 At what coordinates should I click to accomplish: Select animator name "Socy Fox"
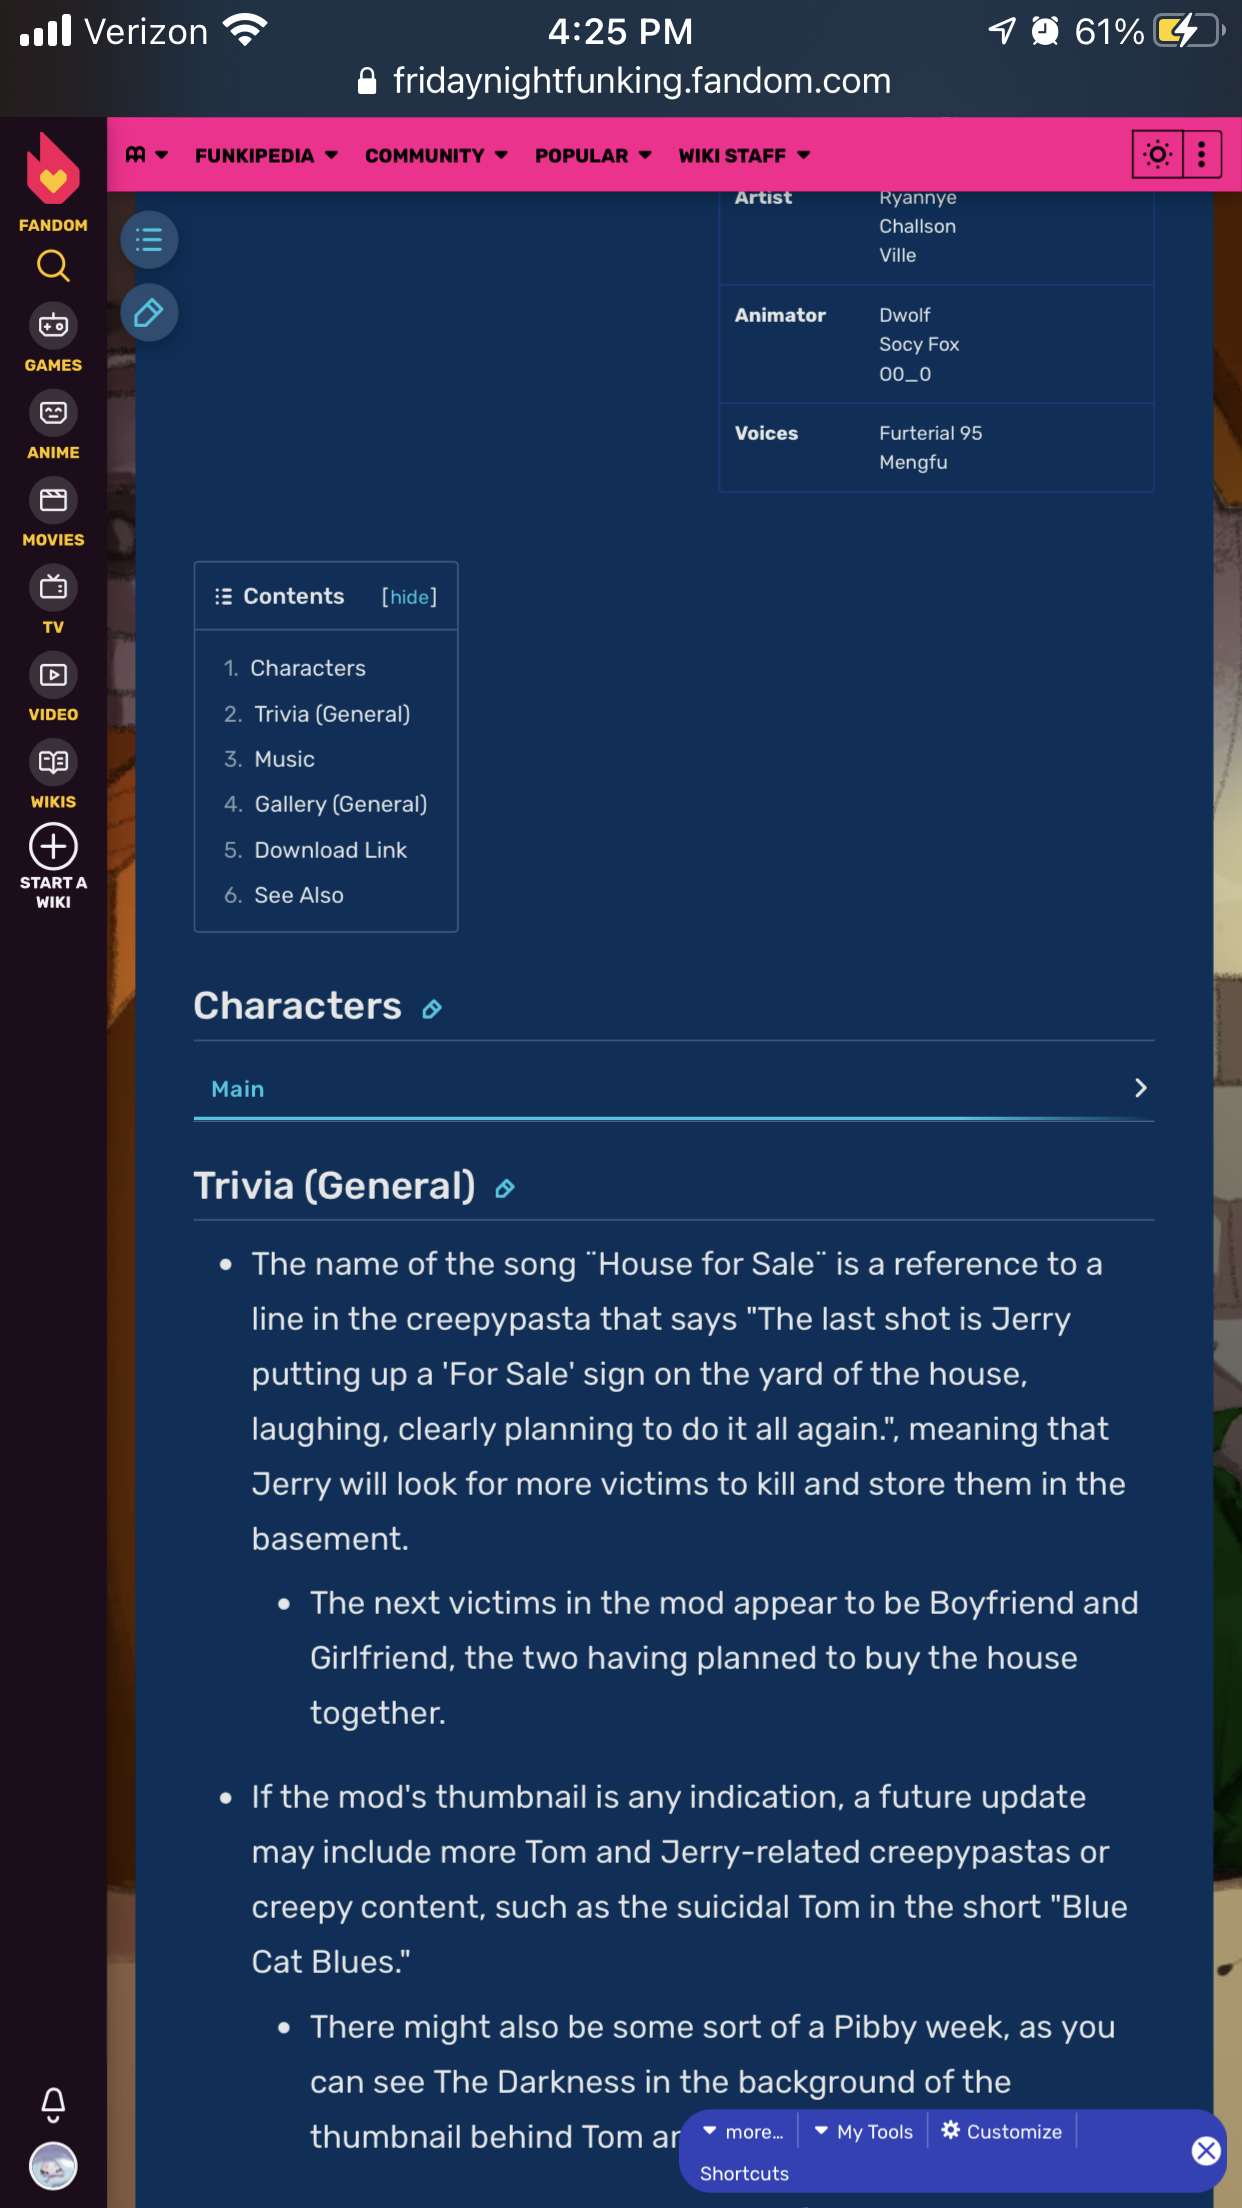pyautogui.click(x=919, y=344)
